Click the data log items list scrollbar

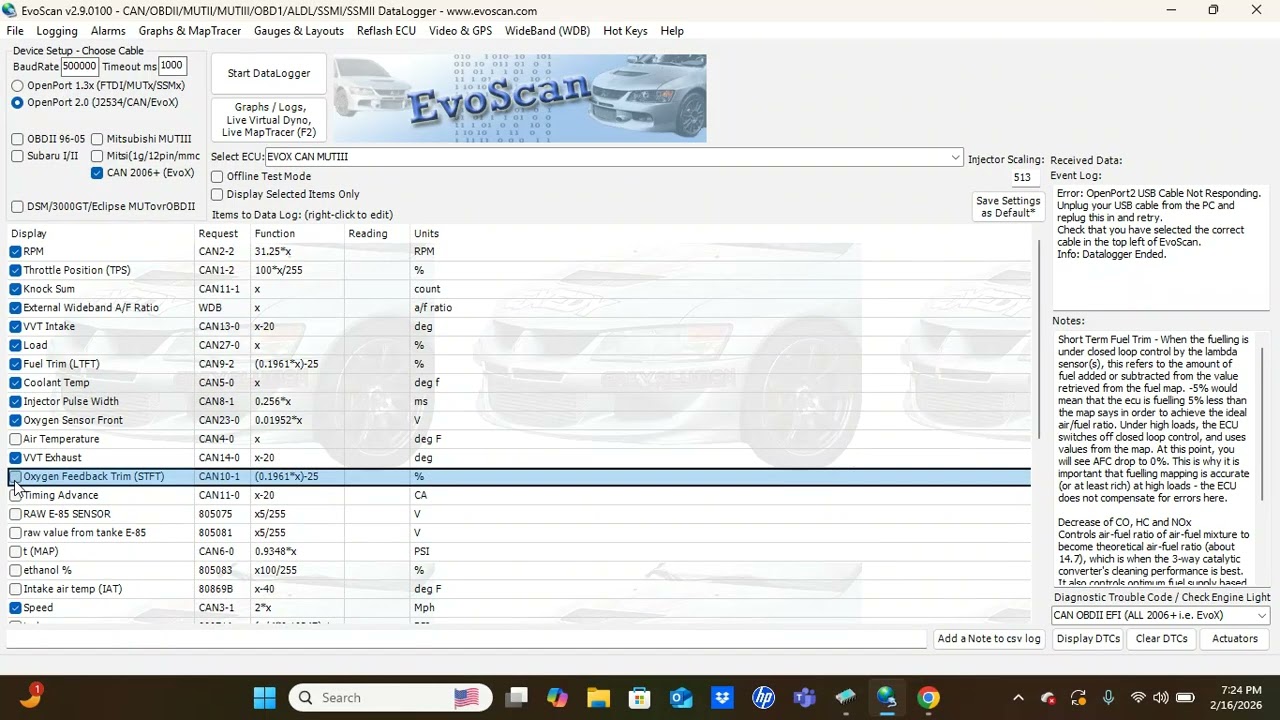coord(1039,340)
